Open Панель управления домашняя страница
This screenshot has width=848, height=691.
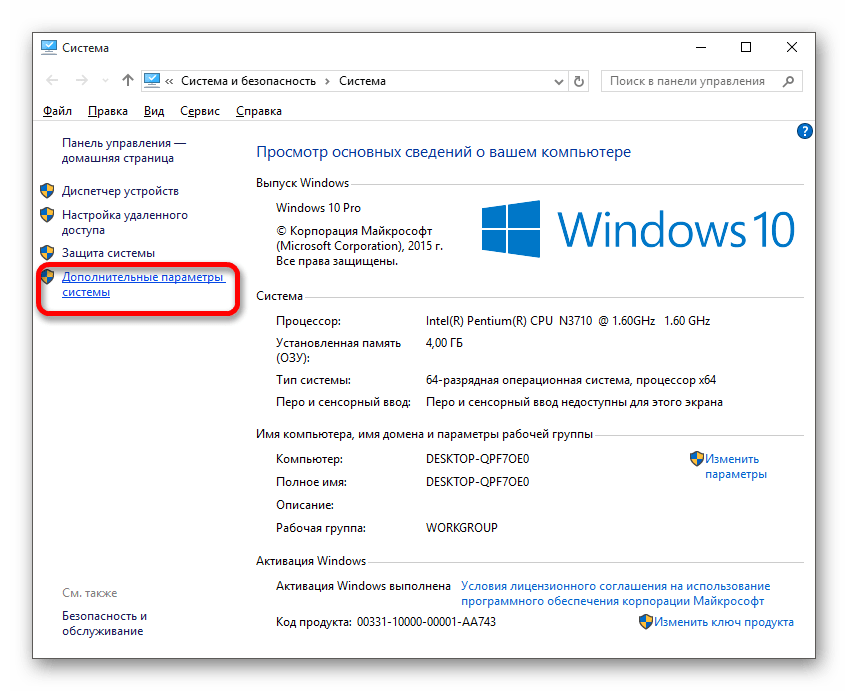(124, 150)
